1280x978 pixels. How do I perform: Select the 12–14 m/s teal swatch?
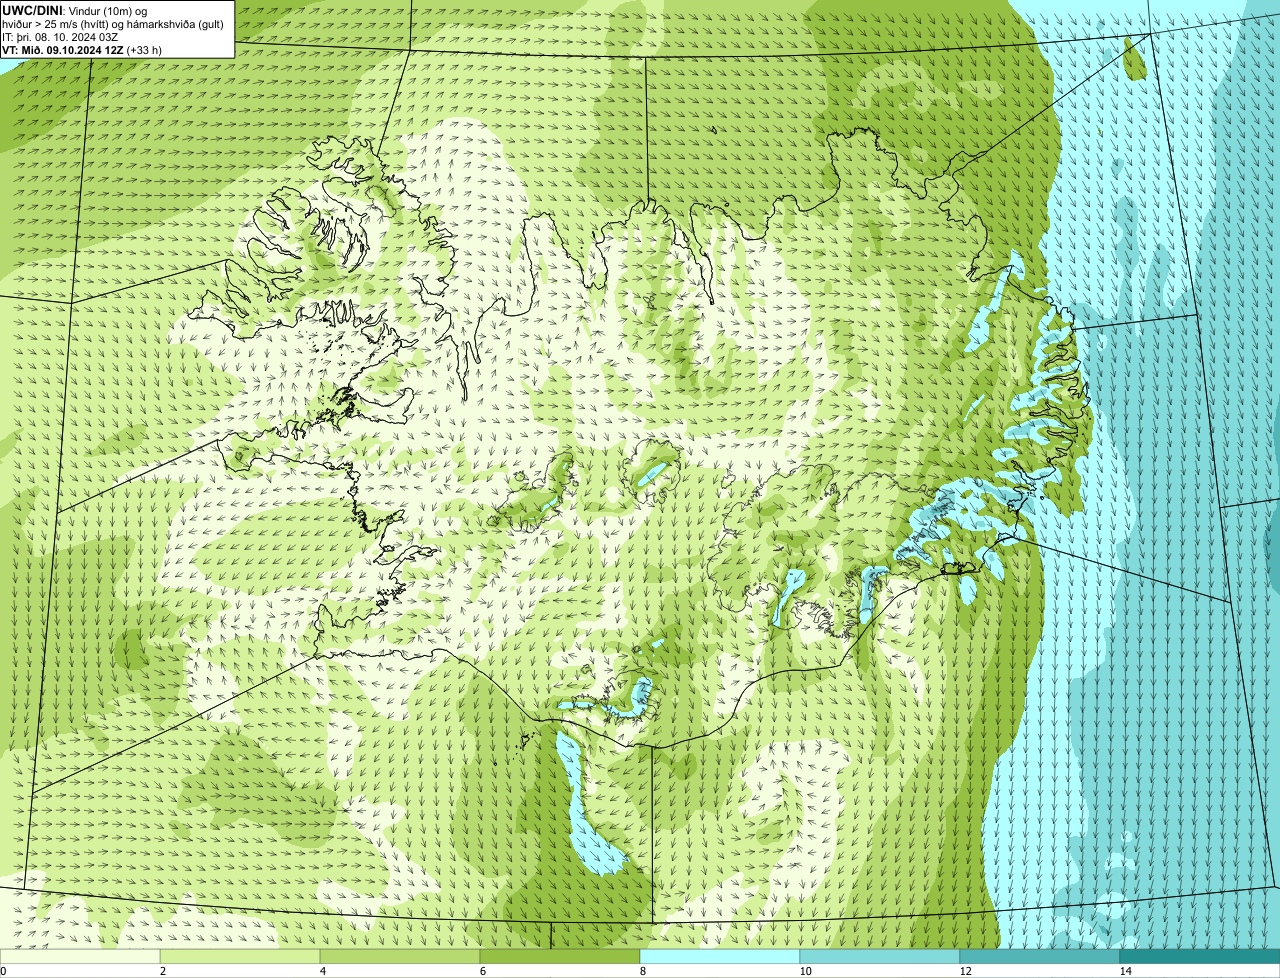tap(1040, 956)
